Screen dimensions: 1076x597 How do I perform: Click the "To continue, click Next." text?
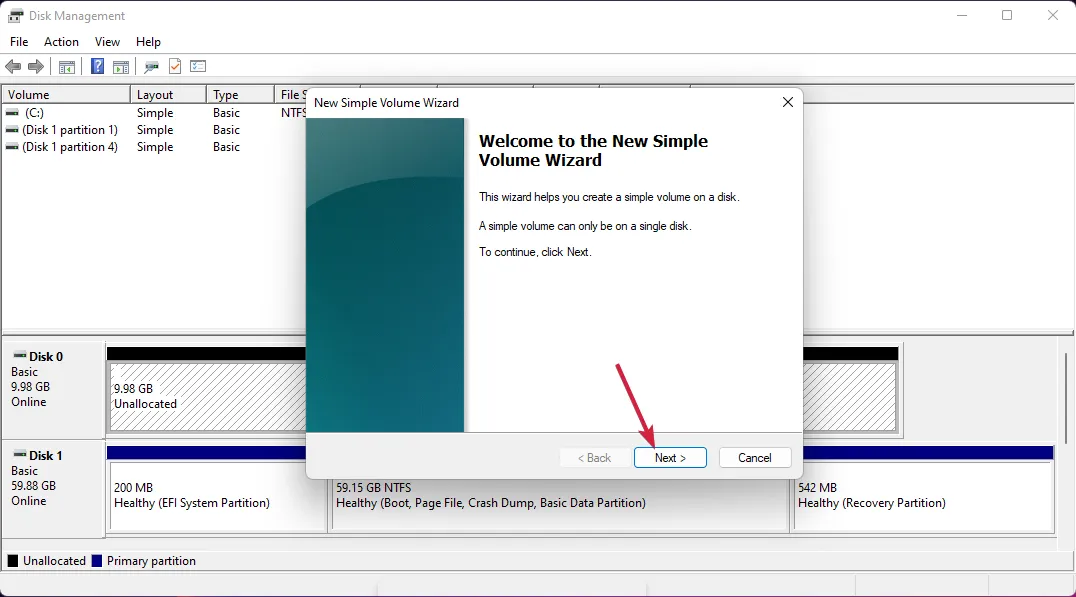[x=535, y=252]
